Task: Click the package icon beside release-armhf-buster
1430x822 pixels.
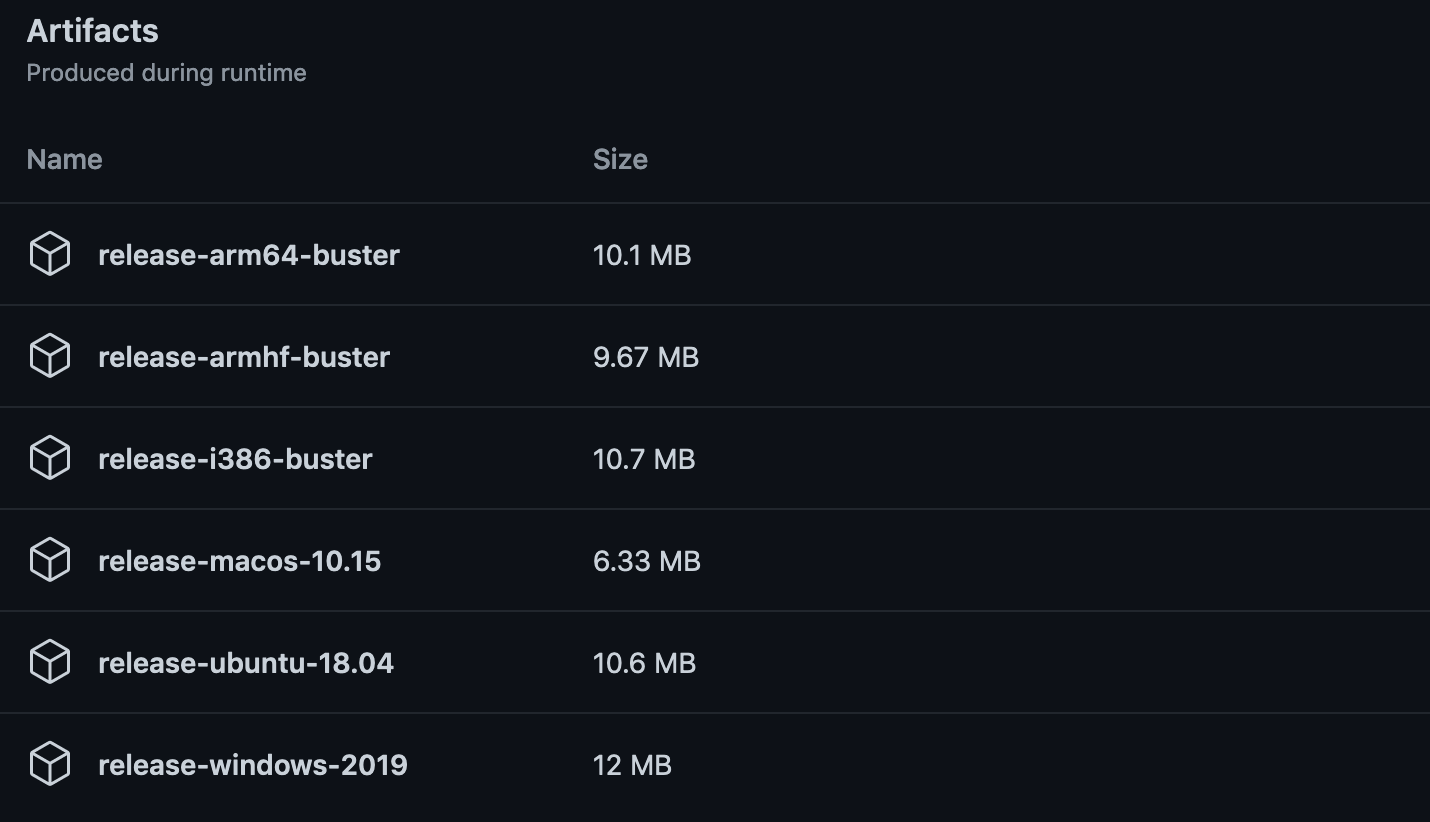Action: (49, 357)
